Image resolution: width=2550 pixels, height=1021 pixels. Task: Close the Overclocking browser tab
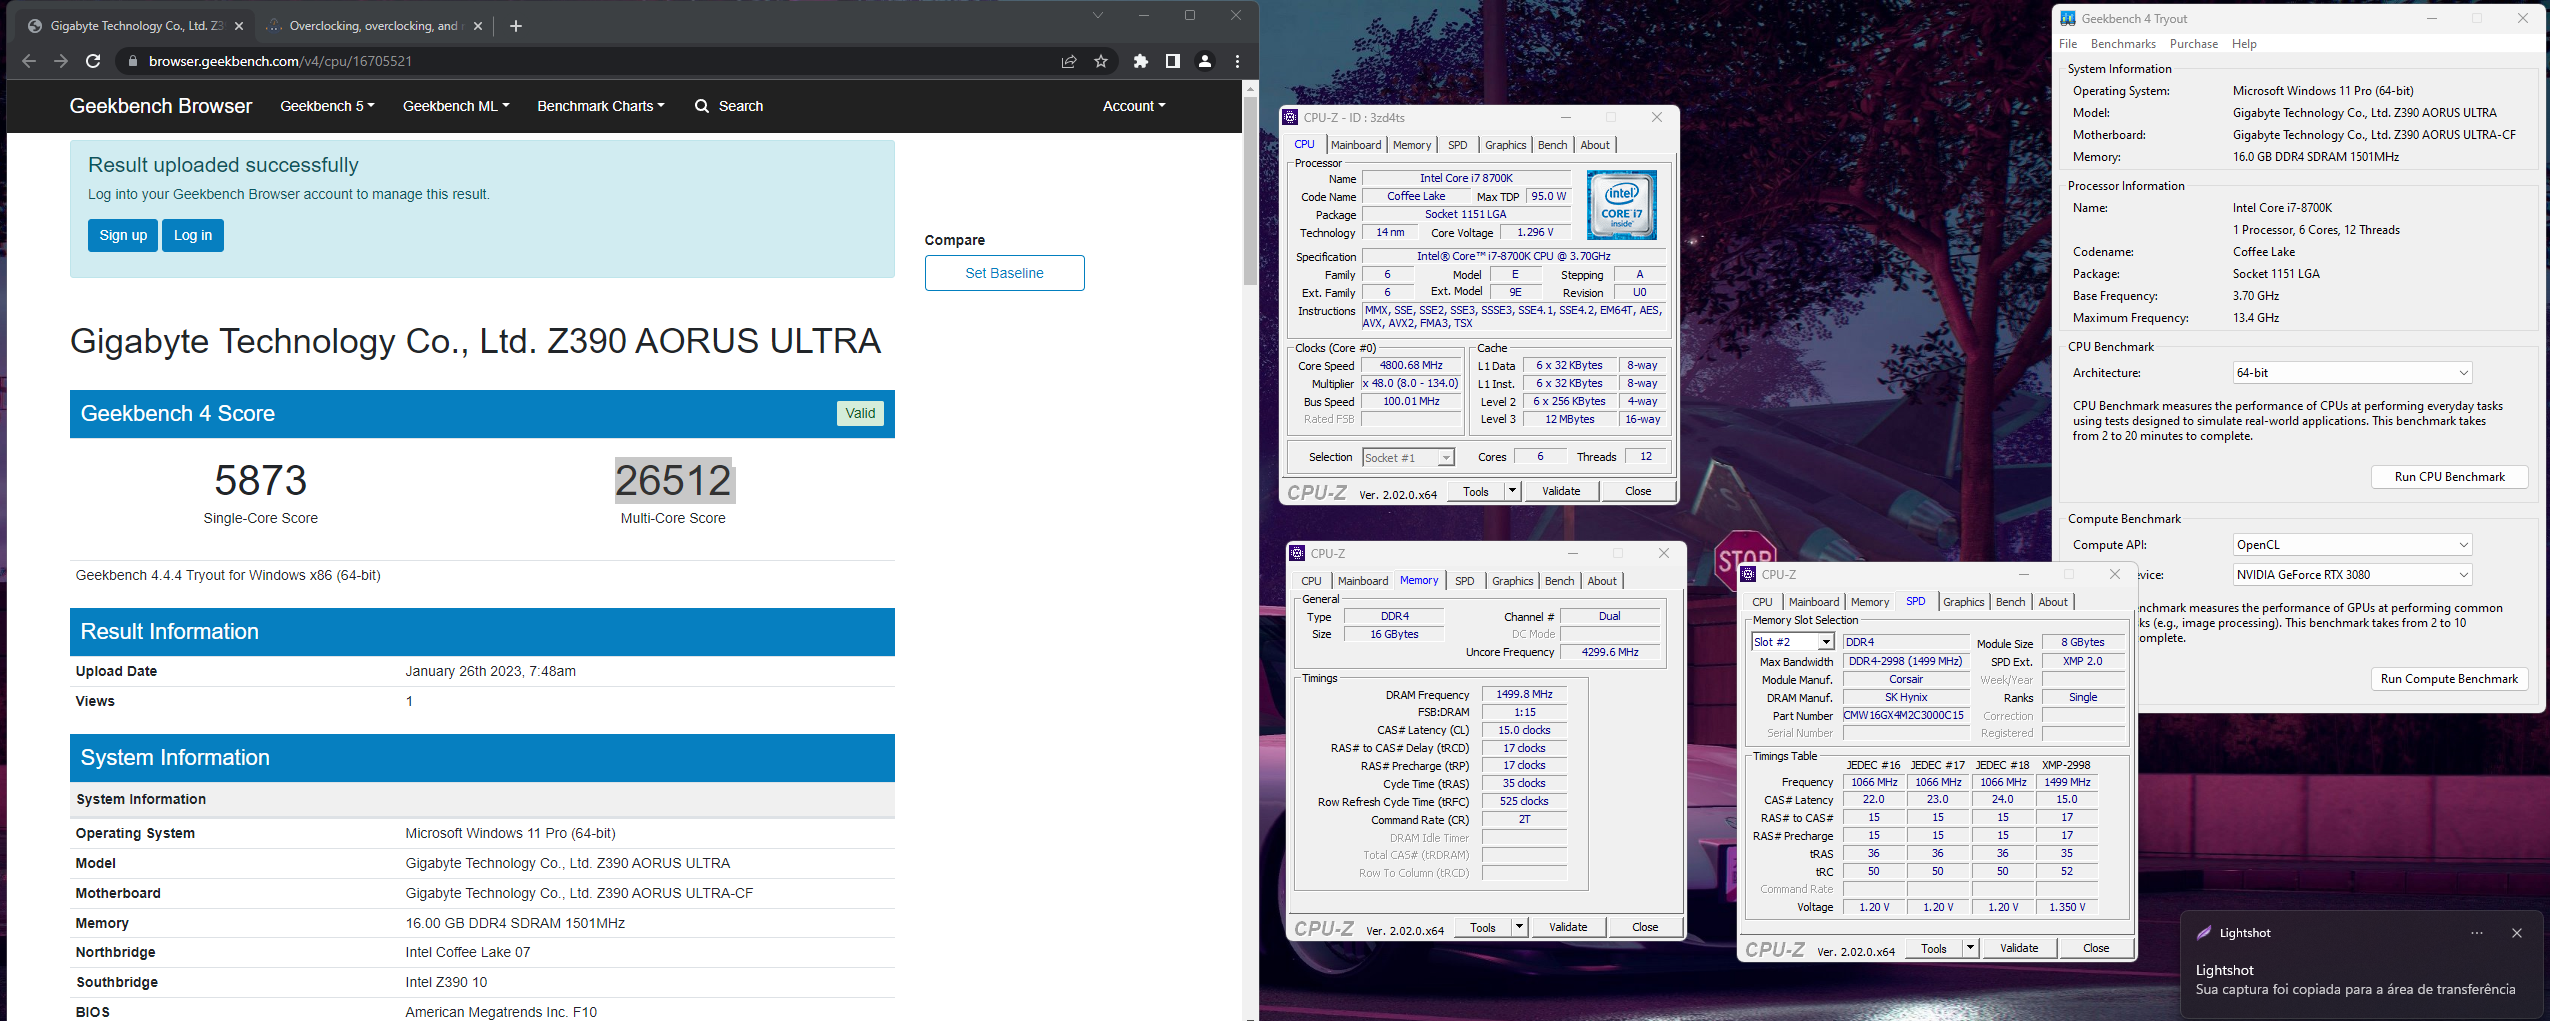pos(477,26)
